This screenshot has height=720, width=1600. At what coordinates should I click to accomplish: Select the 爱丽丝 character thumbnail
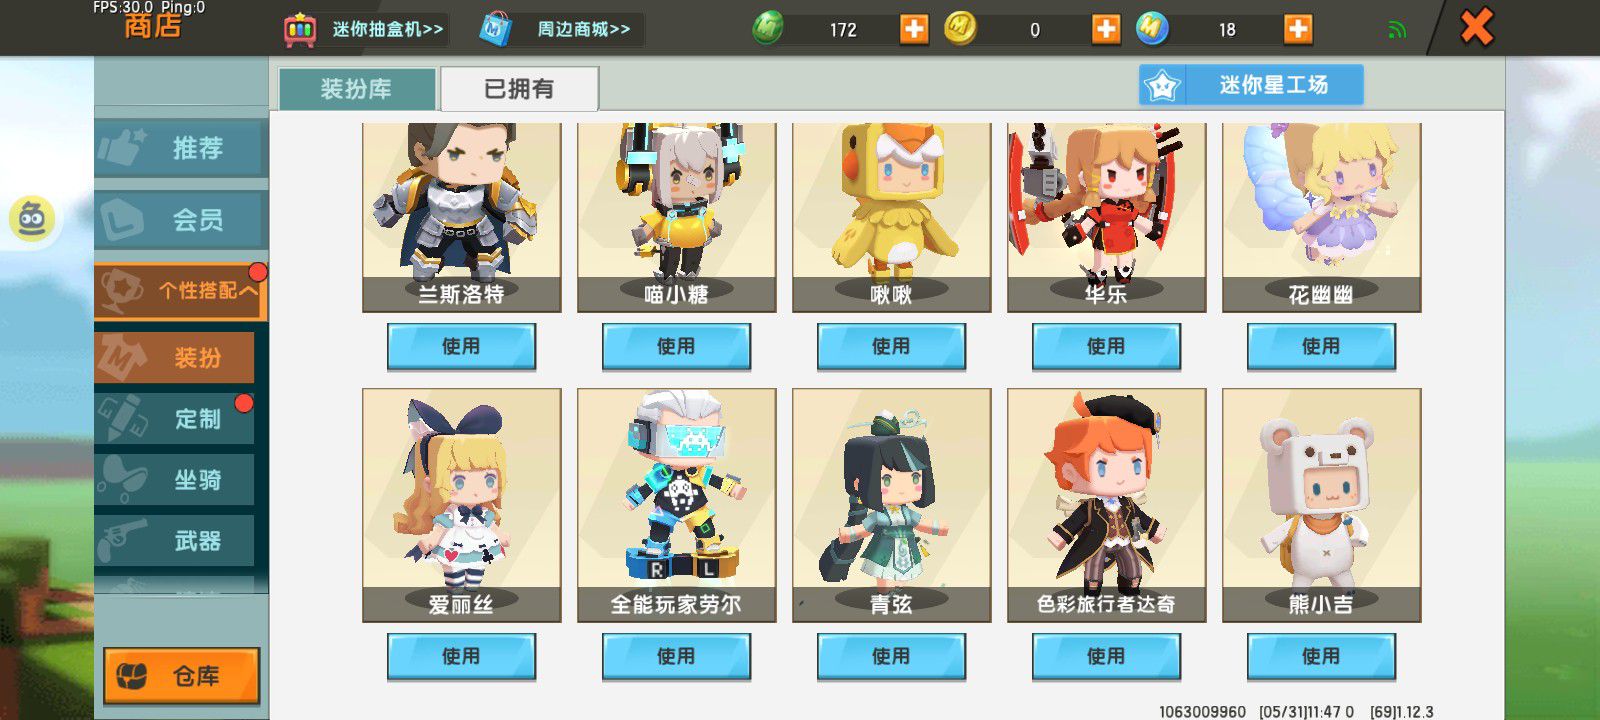(462, 505)
